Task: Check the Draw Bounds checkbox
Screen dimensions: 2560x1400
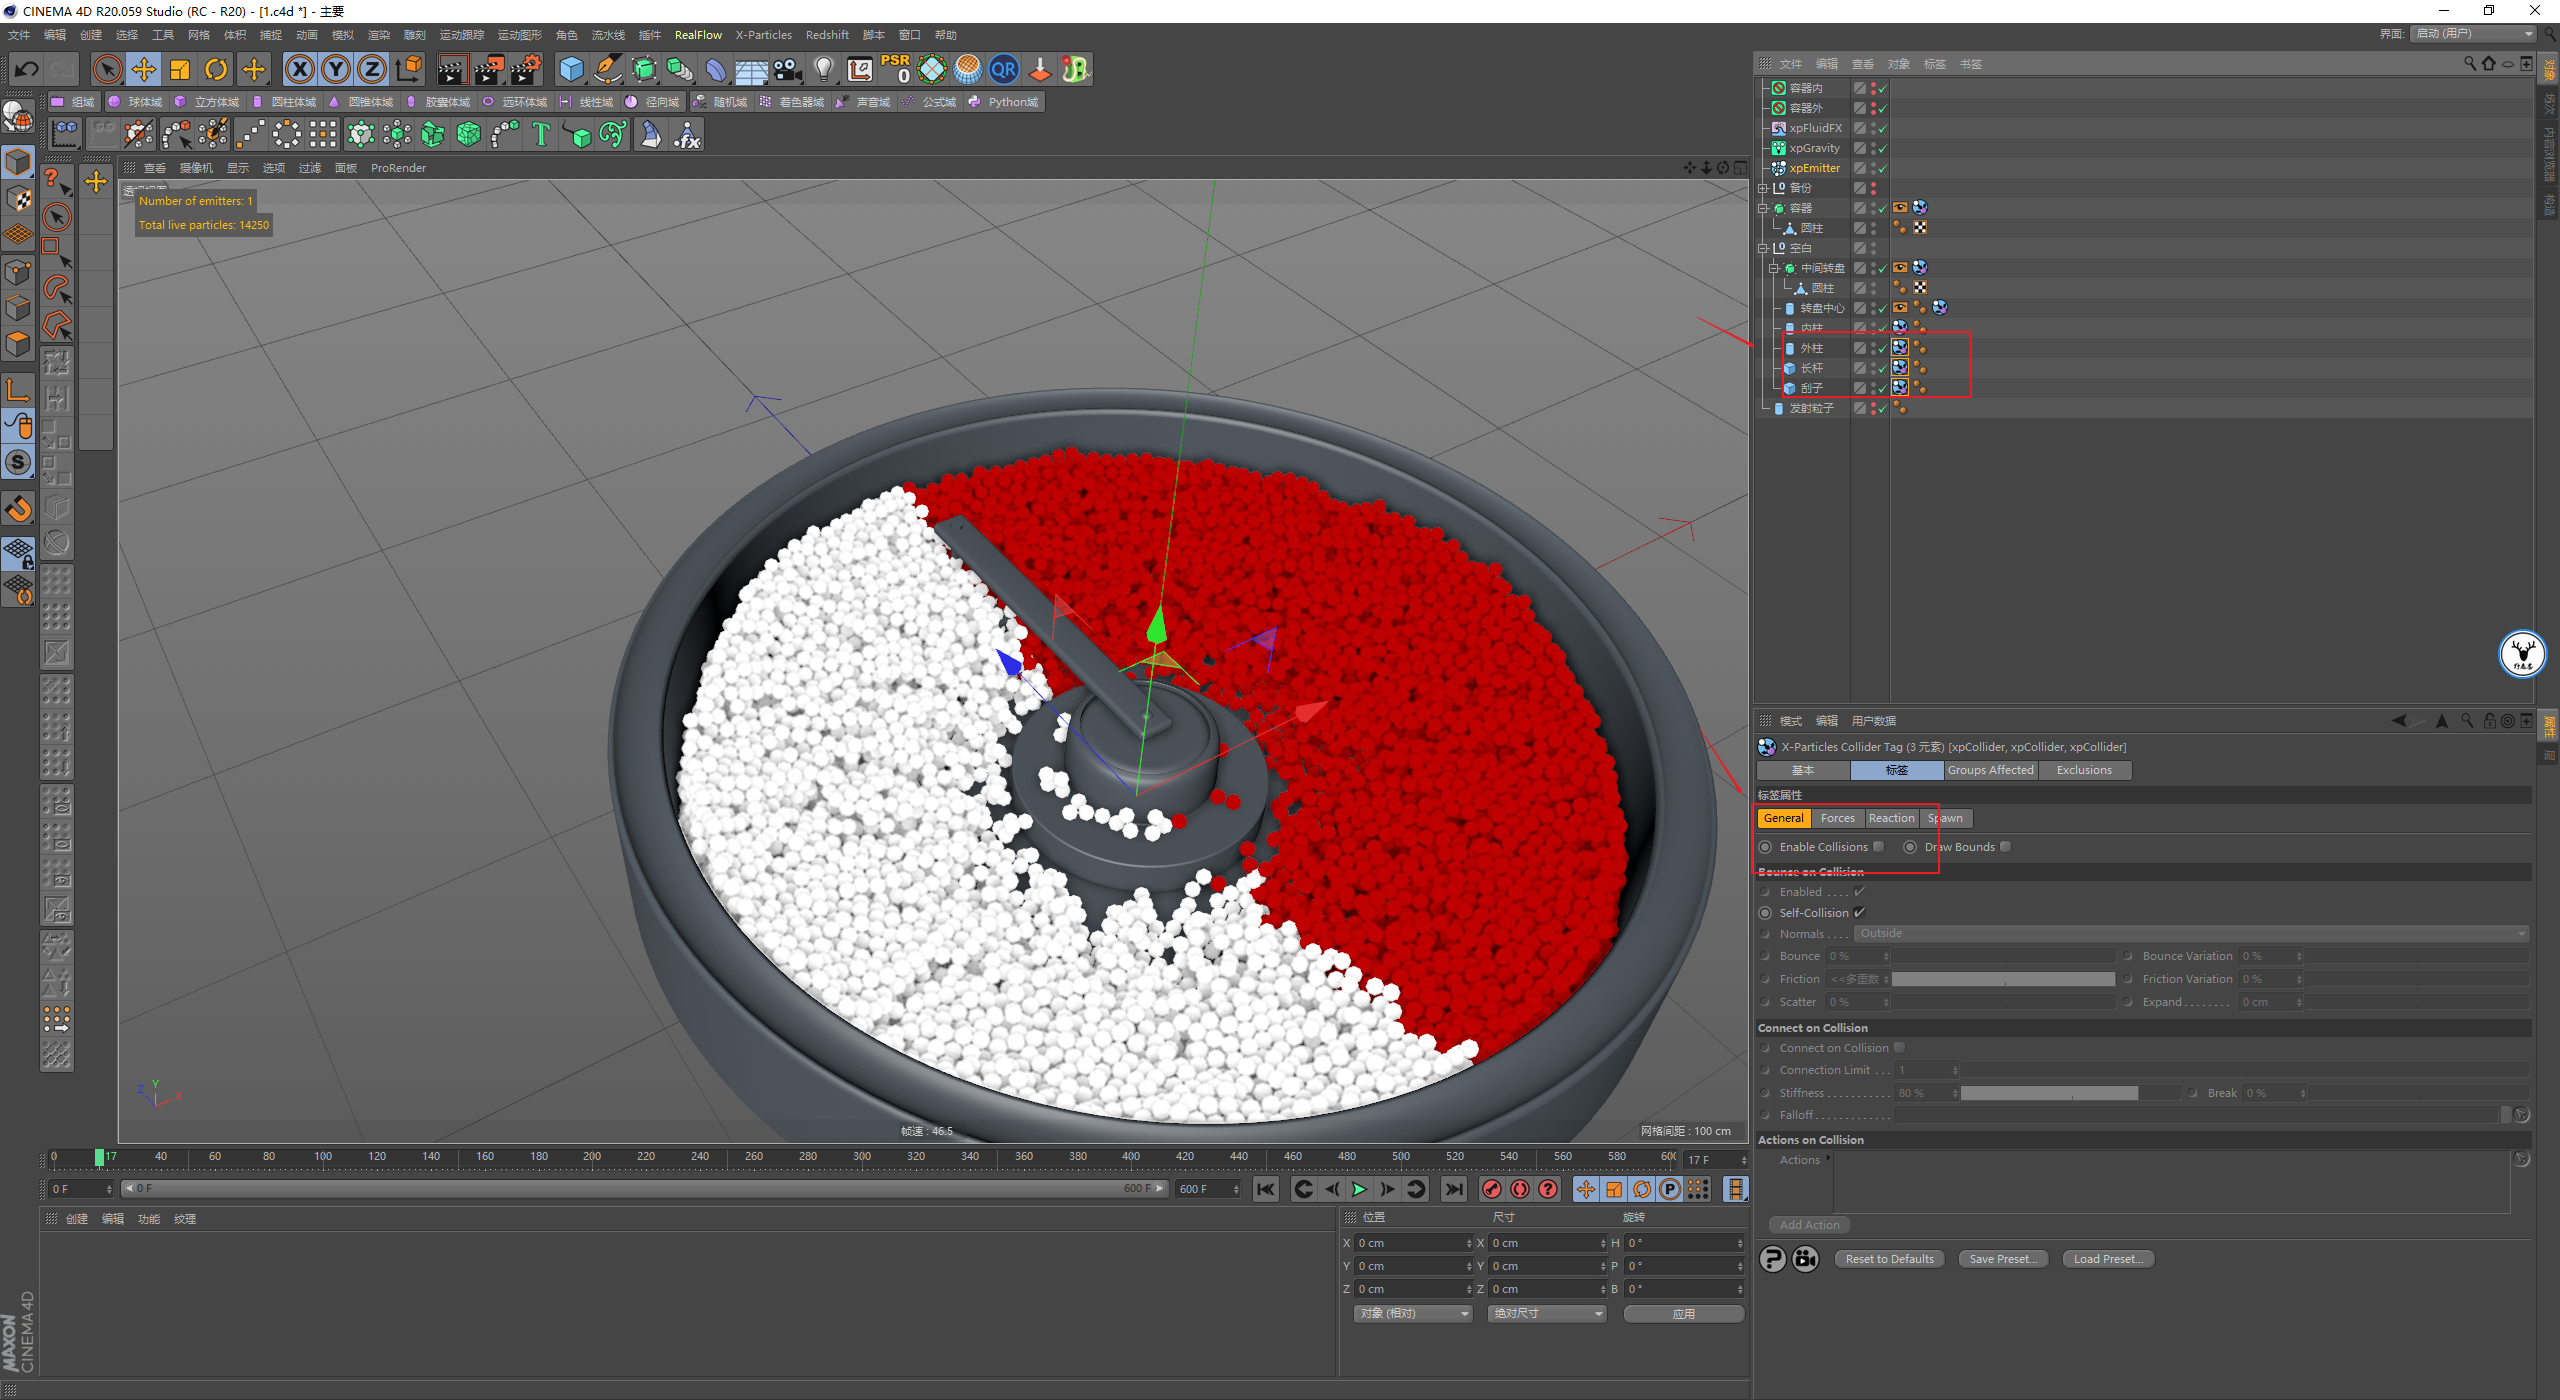Action: 2005,847
